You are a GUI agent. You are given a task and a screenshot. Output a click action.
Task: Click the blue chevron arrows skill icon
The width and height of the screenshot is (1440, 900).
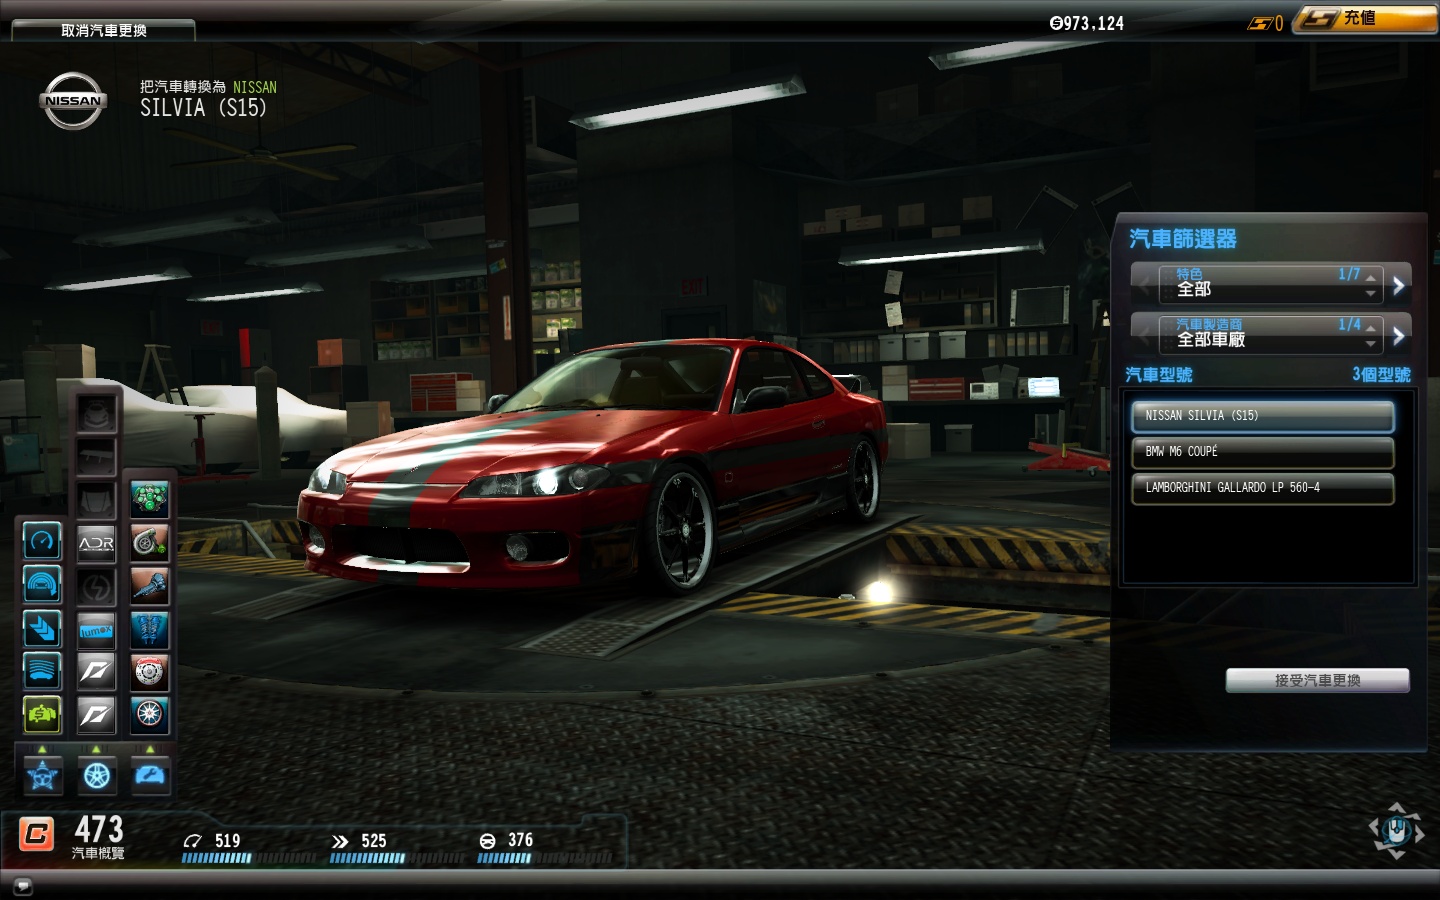click(42, 628)
